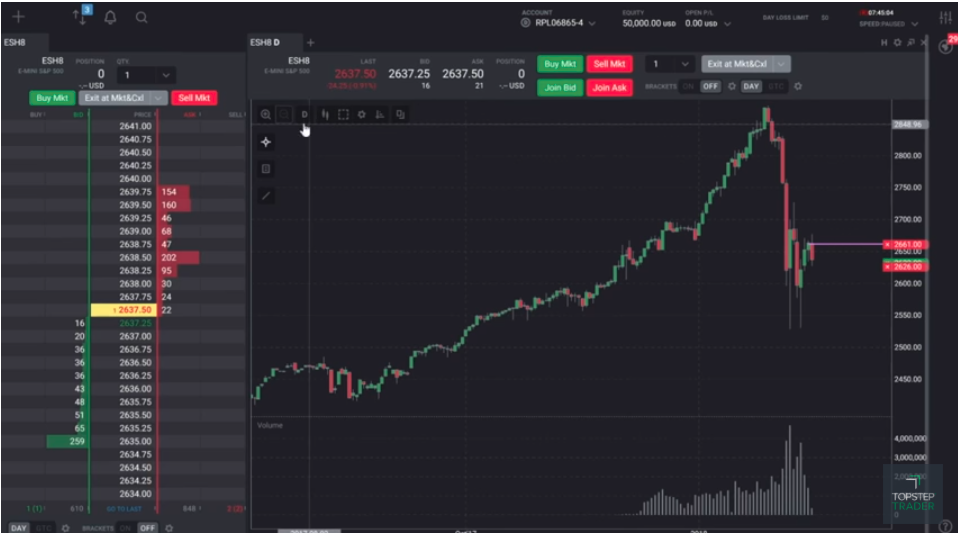This screenshot has height=533, width=958.
Task: Click price 2641.00 in the DOM ladder
Action: (135, 126)
